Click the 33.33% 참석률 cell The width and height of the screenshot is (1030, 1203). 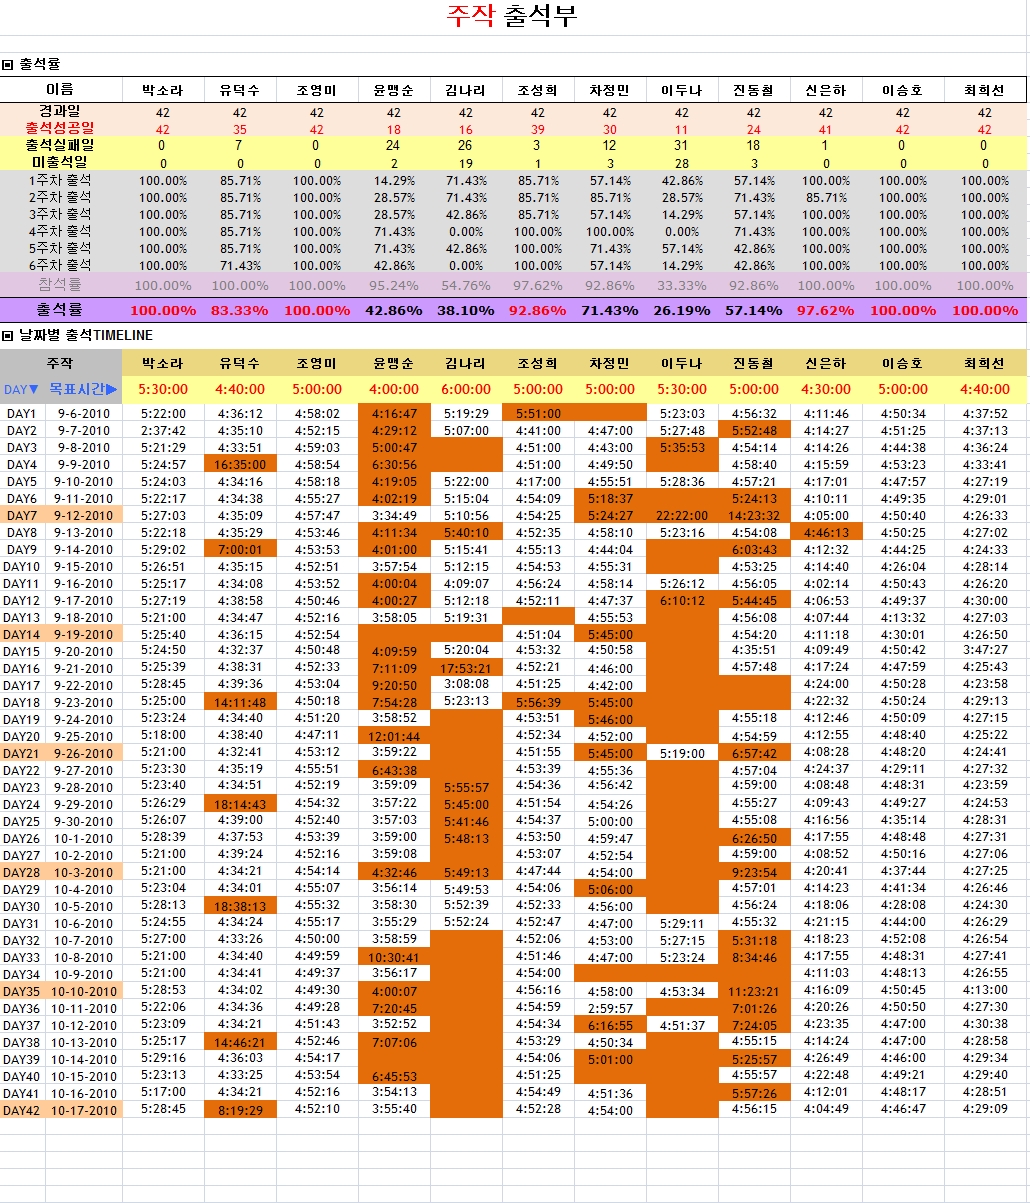pos(682,286)
